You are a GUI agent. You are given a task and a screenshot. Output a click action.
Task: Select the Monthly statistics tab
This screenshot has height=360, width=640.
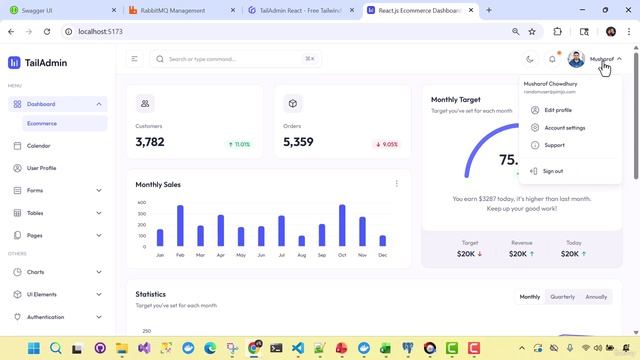530,297
